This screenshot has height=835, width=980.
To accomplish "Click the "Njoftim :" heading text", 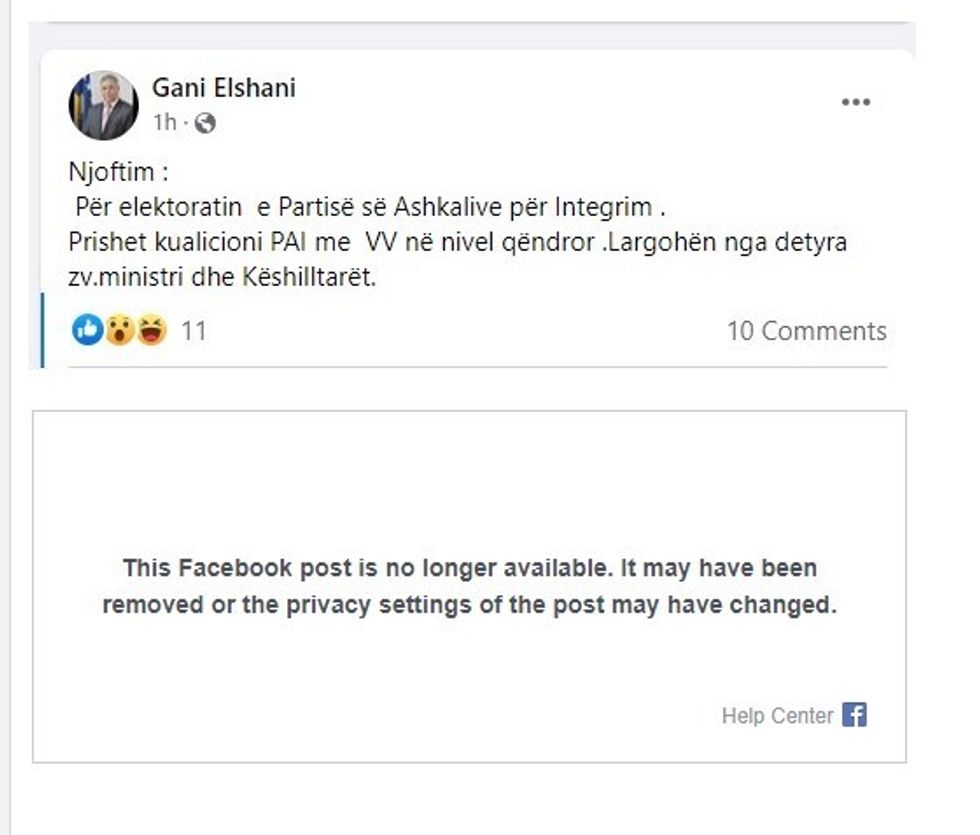I will pos(118,172).
